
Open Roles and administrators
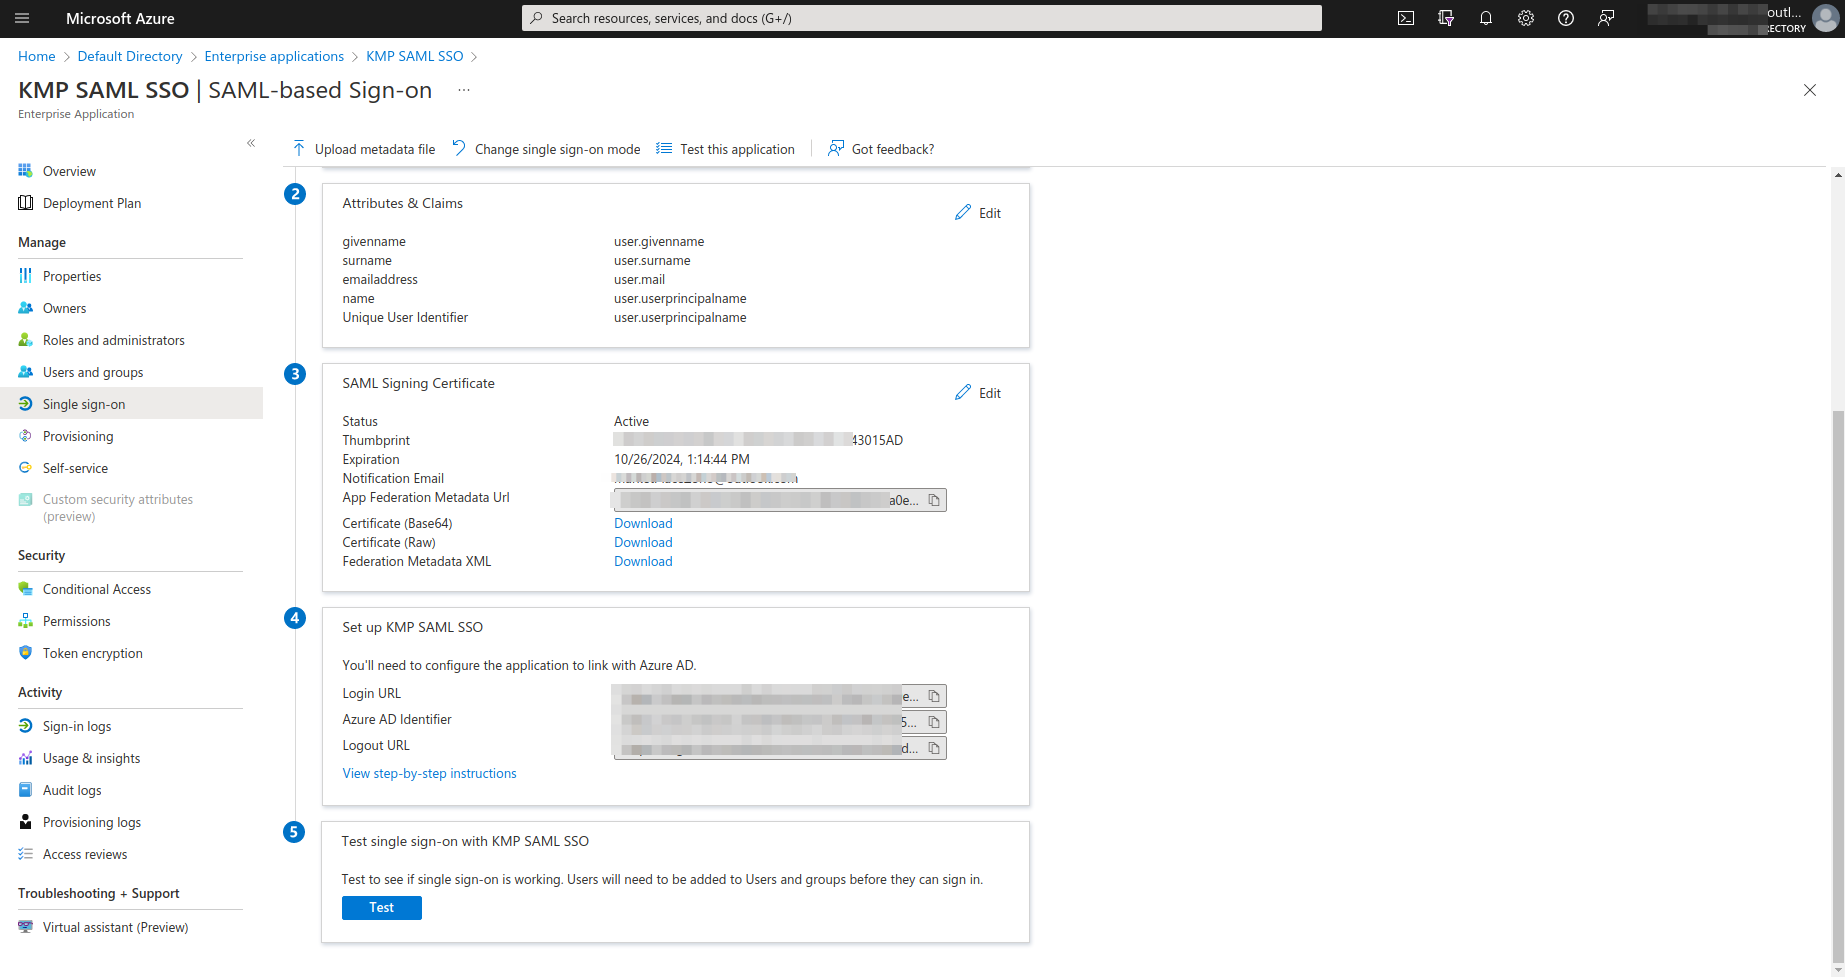pyautogui.click(x=114, y=340)
